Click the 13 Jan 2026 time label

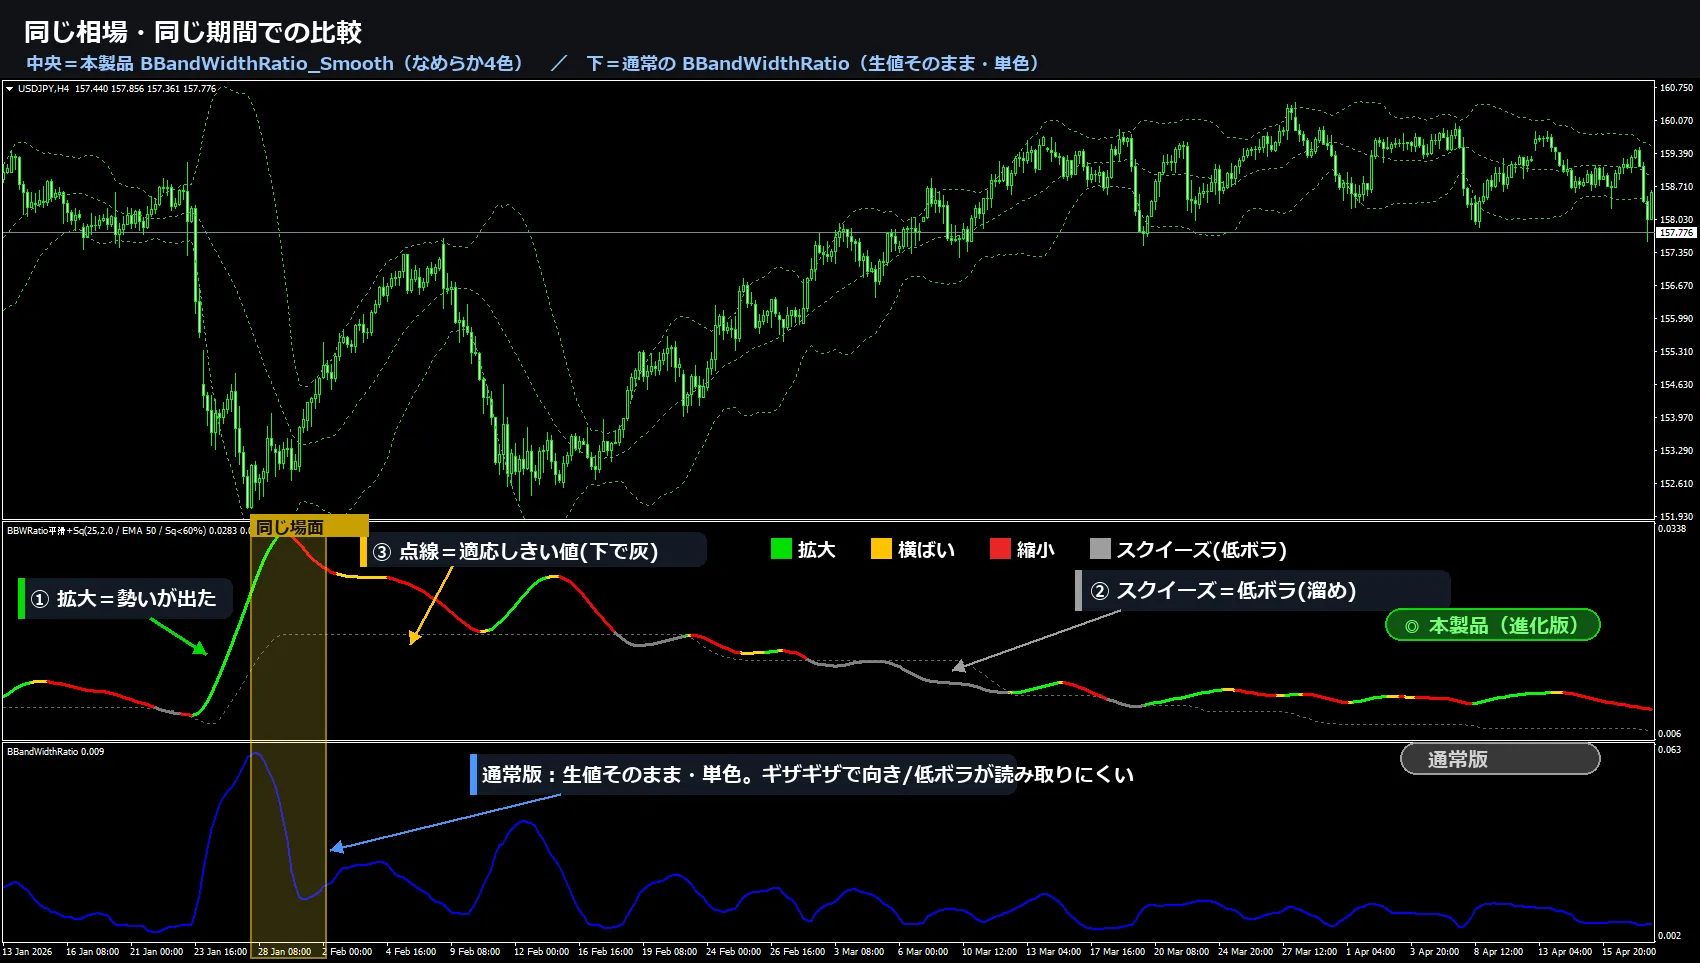pos(27,952)
